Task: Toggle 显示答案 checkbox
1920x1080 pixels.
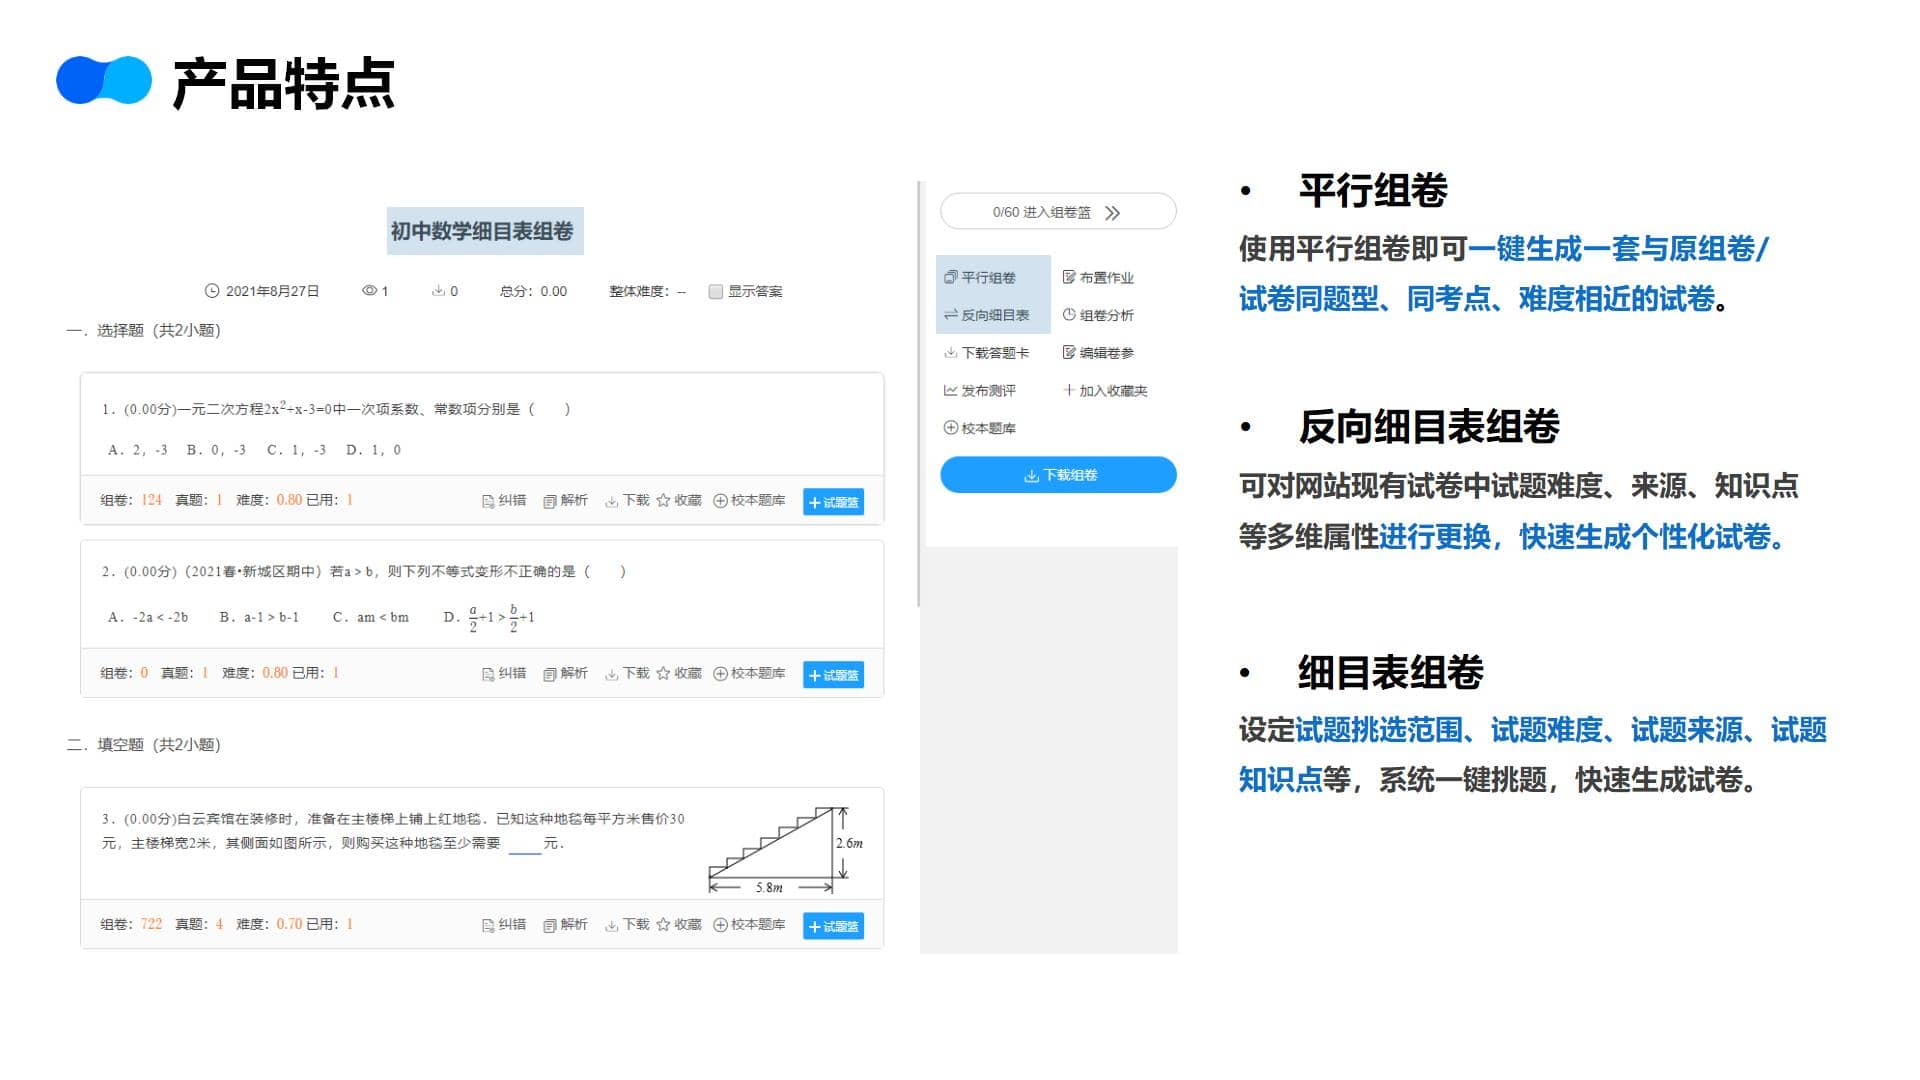Action: (x=716, y=292)
